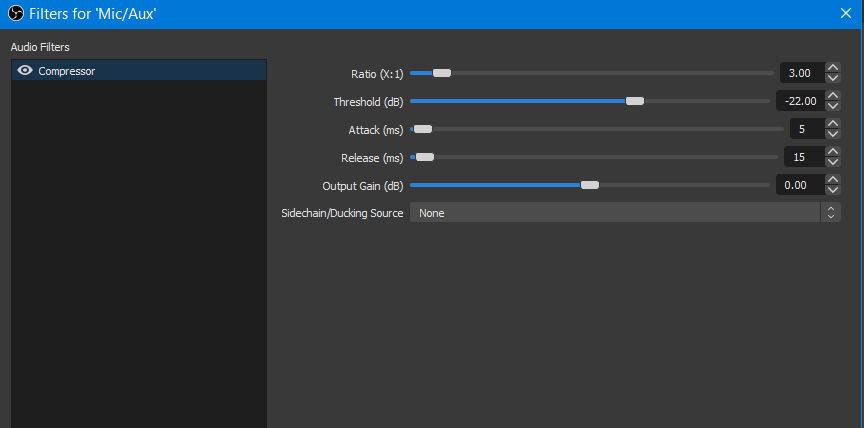
Task: Select the Compressor filter row
Action: click(x=139, y=71)
